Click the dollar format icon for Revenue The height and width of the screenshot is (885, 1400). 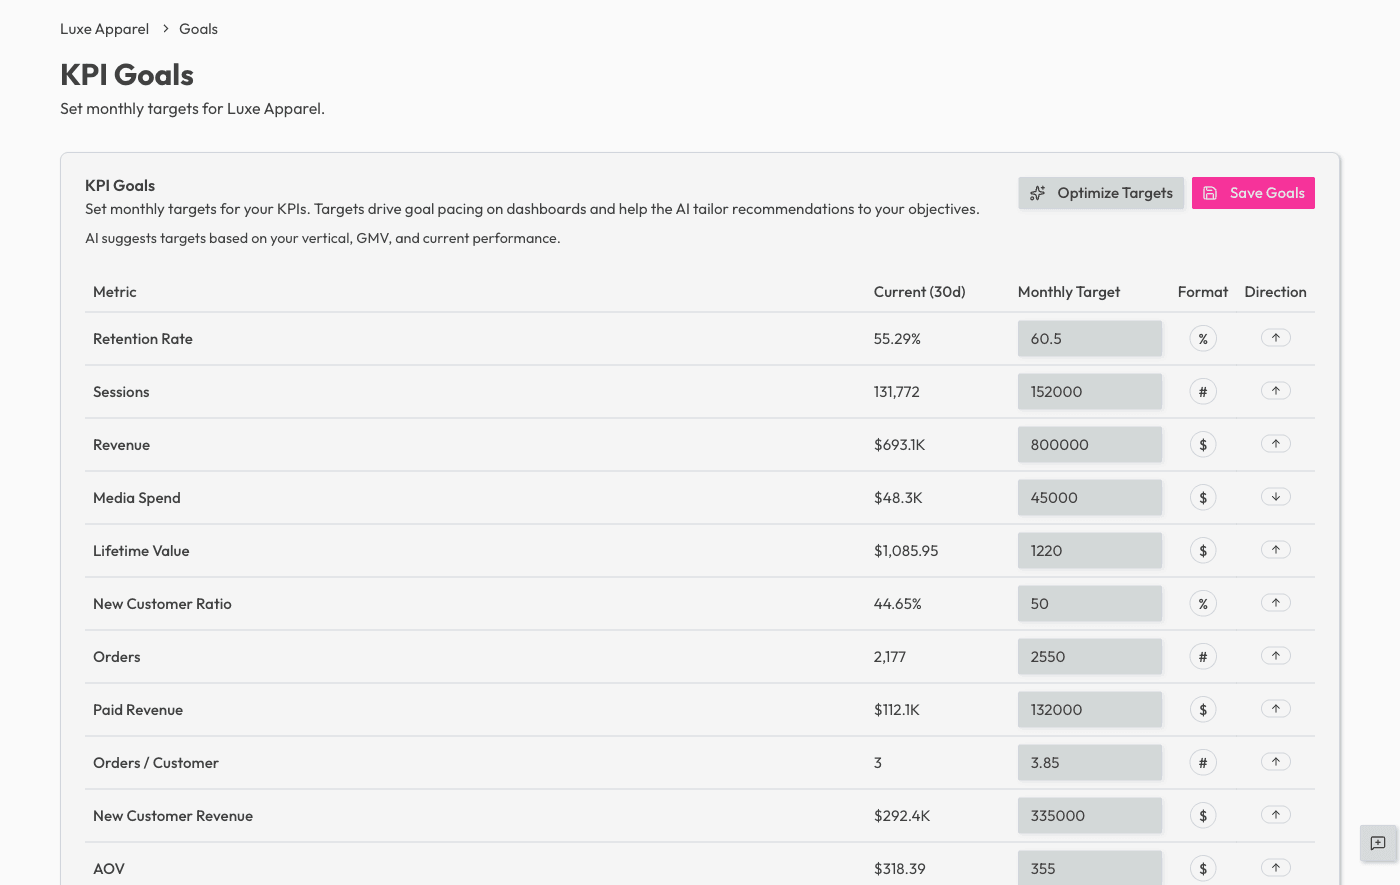[1203, 444]
